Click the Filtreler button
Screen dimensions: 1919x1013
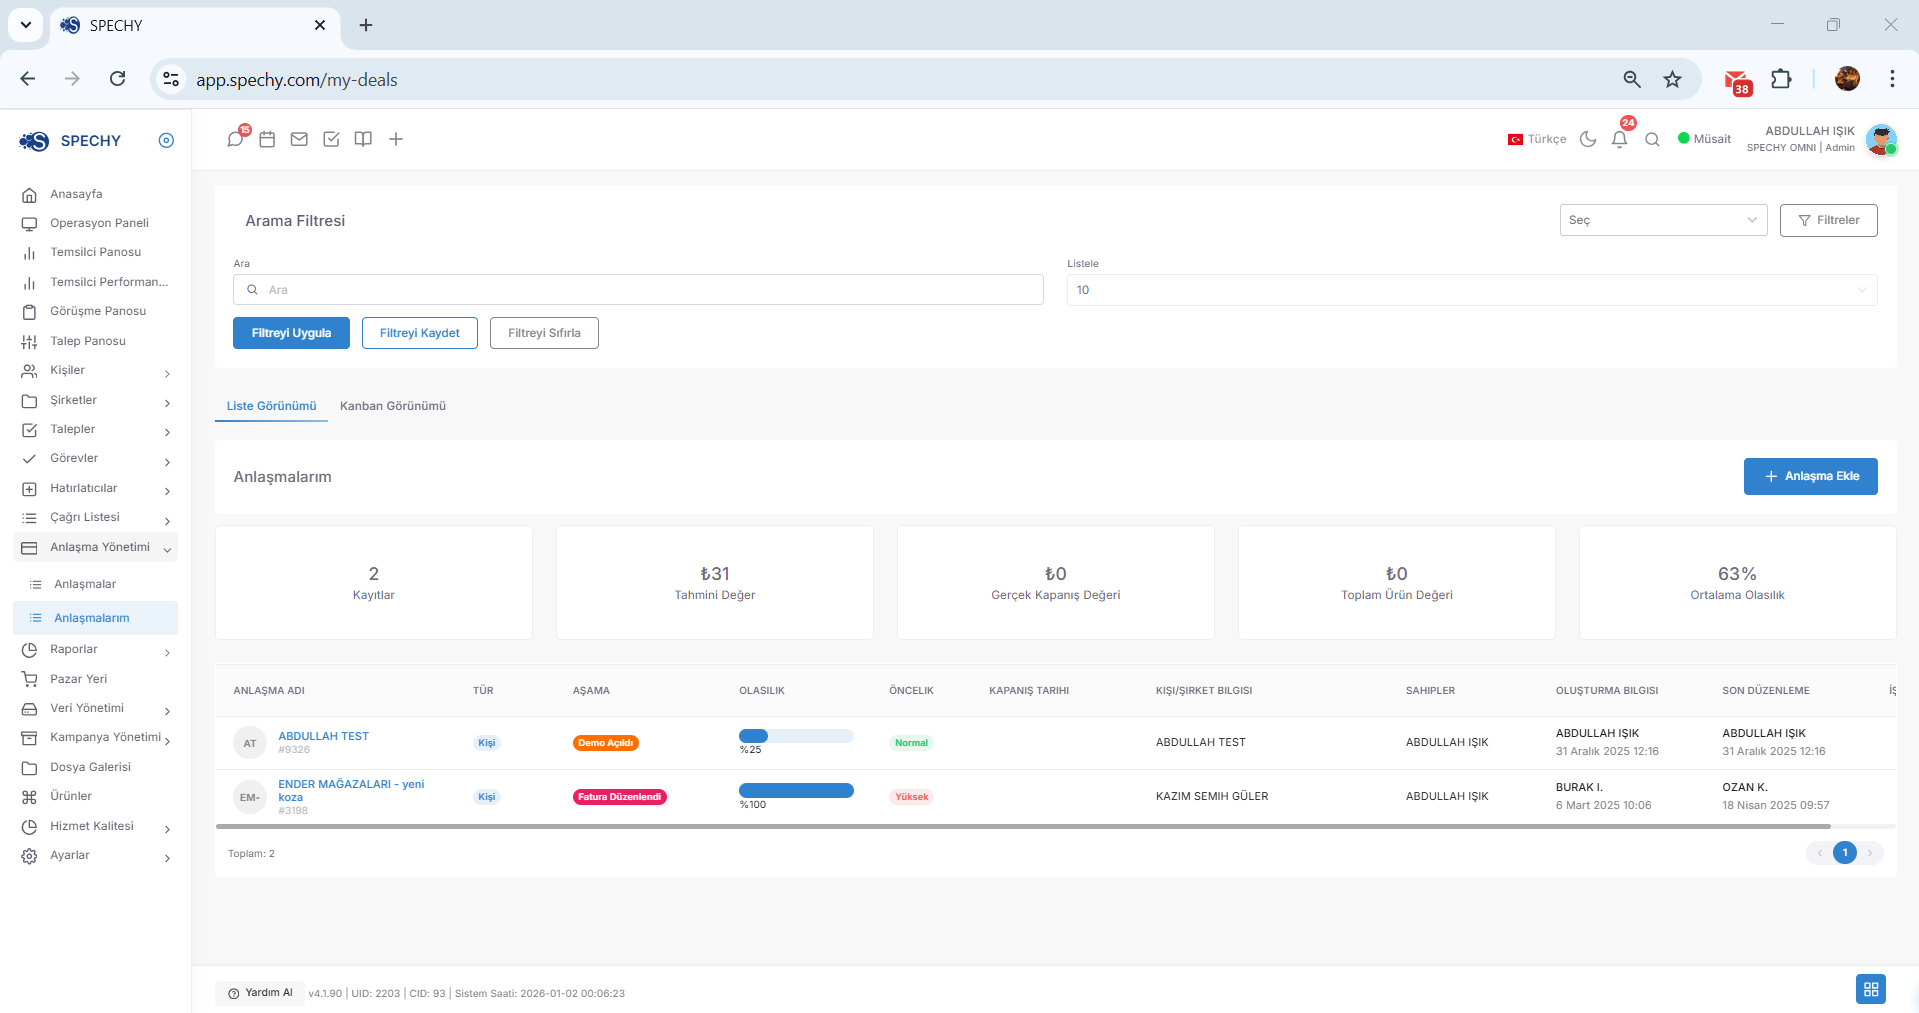(1828, 220)
